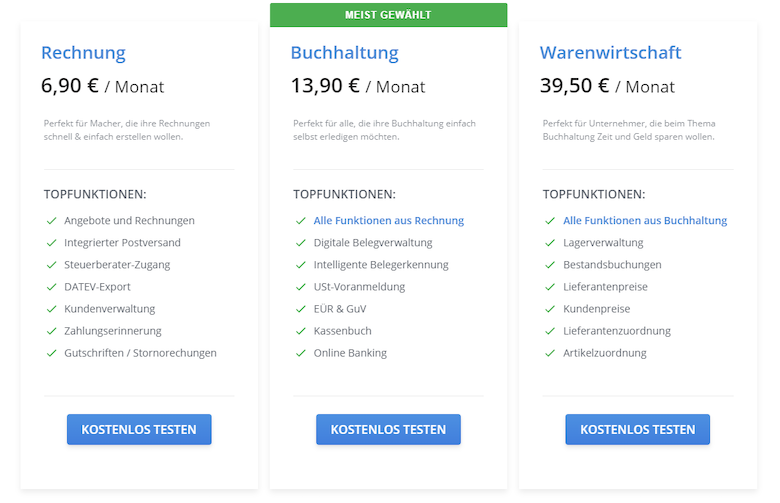Click the checkmark next to DATEV-Export
Viewport: 780px width, 503px height.
(x=51, y=287)
